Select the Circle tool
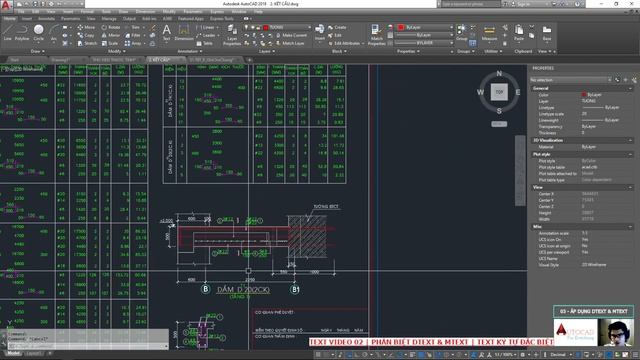This screenshot has height=360, width=640. click(38, 32)
